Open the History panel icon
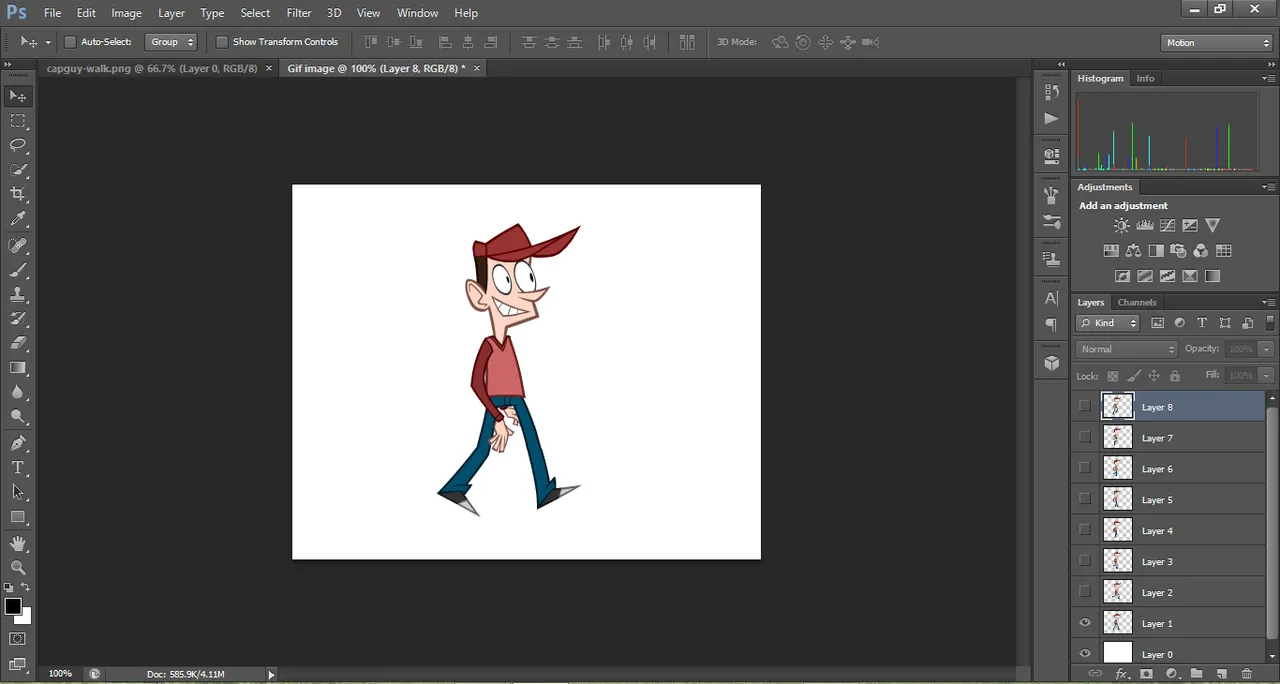Viewport: 1280px width, 684px height. coord(1051,92)
